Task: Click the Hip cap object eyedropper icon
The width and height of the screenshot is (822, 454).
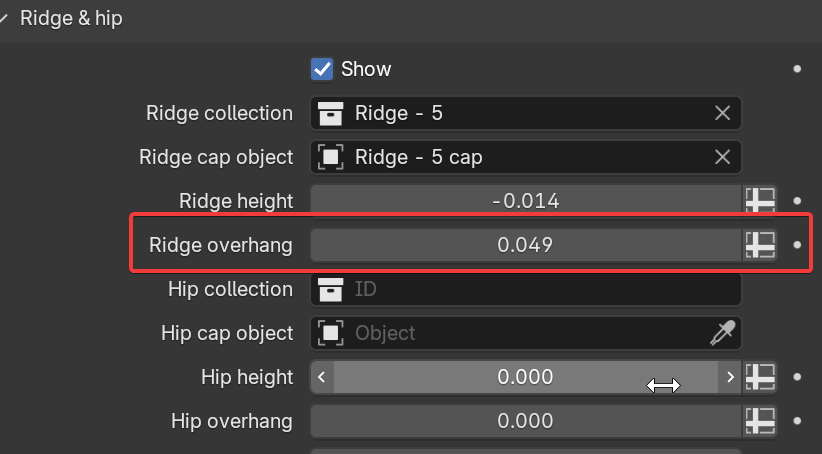Action: coord(722,333)
